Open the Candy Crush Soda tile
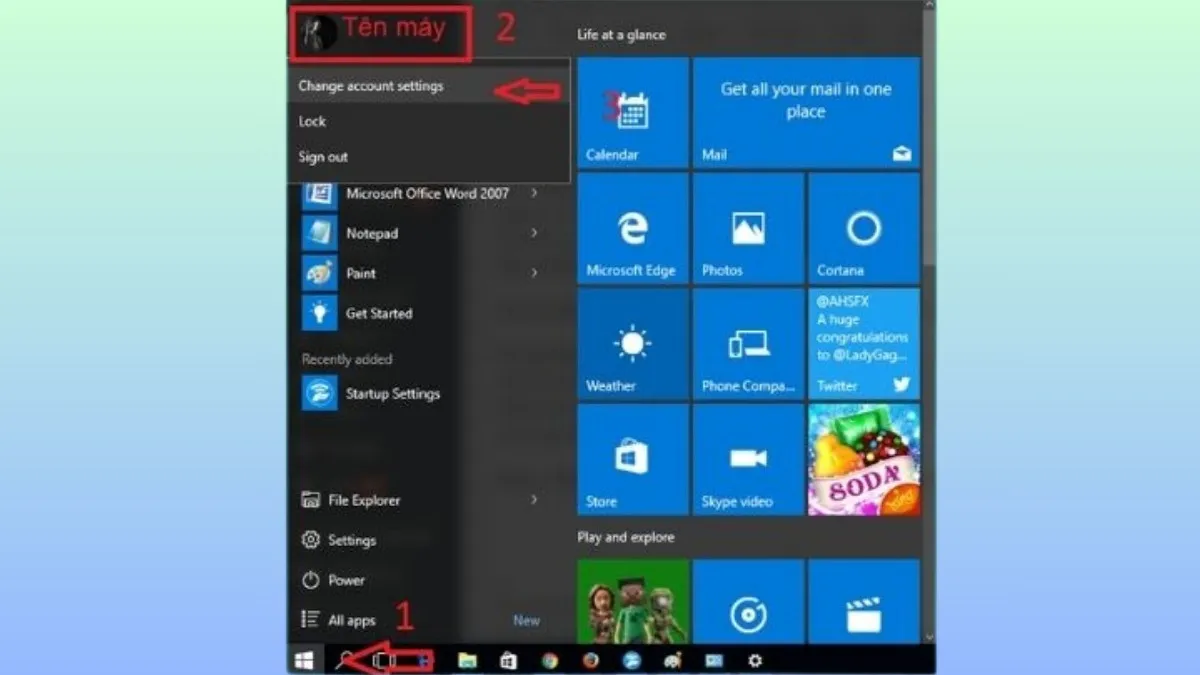1200x675 pixels. click(863, 459)
